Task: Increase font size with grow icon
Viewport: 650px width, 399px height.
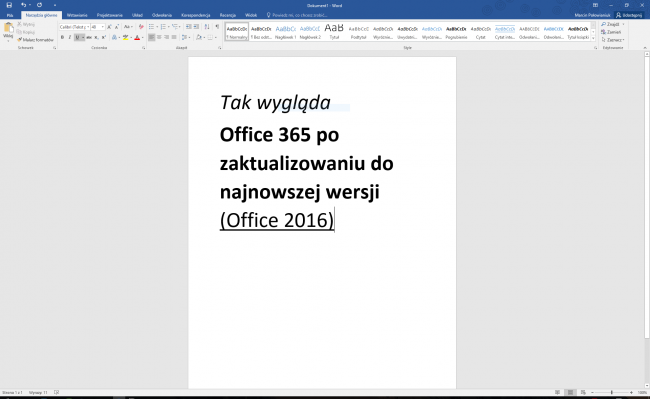Action: [109, 27]
